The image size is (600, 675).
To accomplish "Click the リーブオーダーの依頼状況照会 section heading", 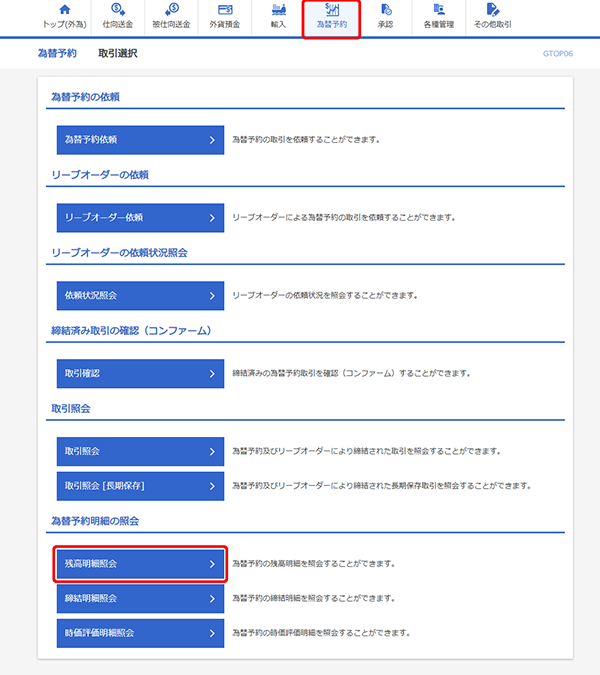I will (x=119, y=253).
